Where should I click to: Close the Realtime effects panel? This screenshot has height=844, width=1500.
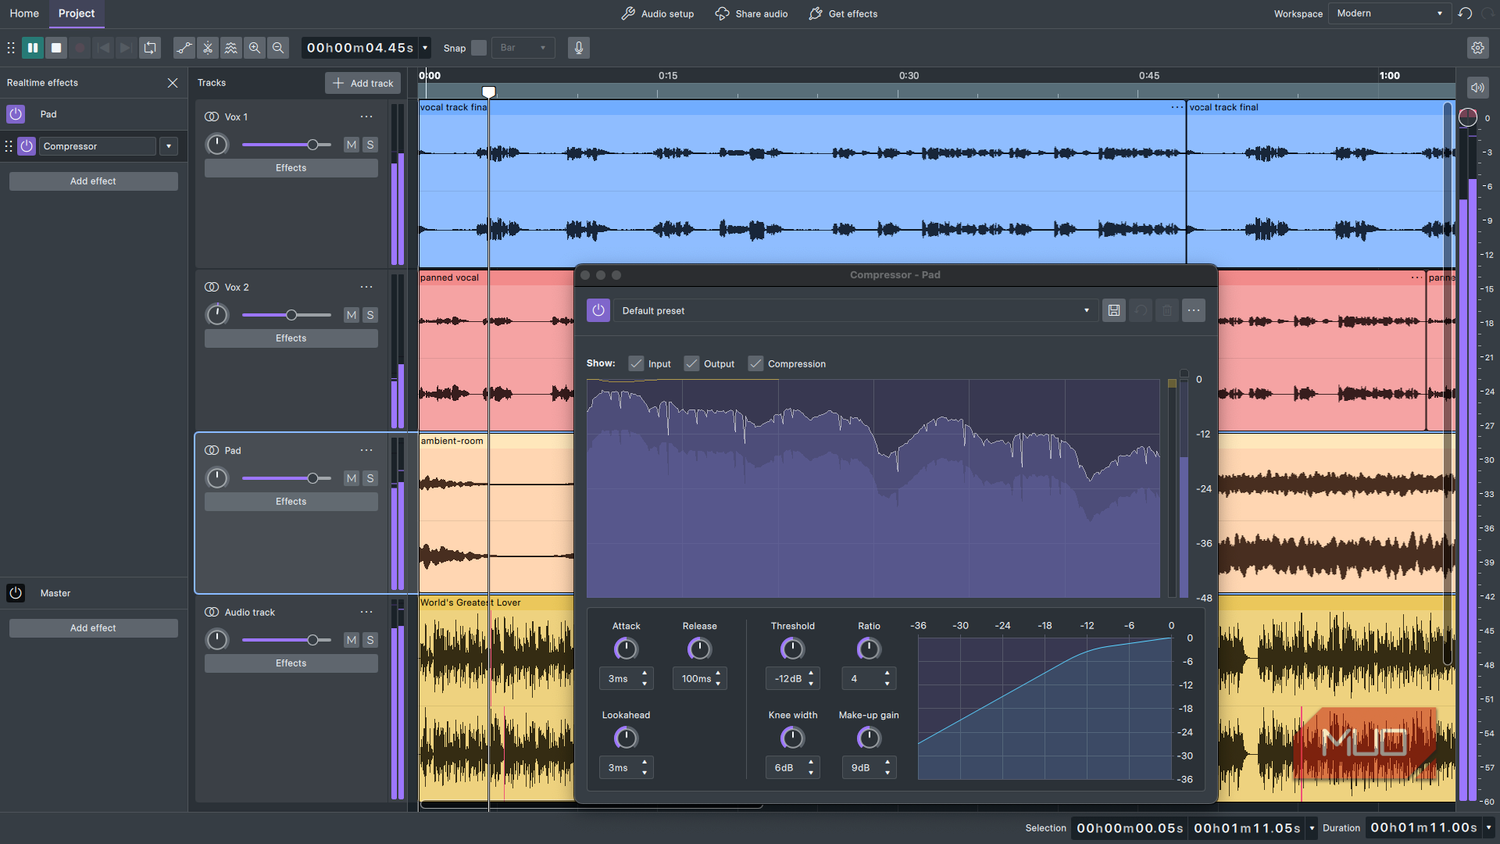(x=172, y=83)
